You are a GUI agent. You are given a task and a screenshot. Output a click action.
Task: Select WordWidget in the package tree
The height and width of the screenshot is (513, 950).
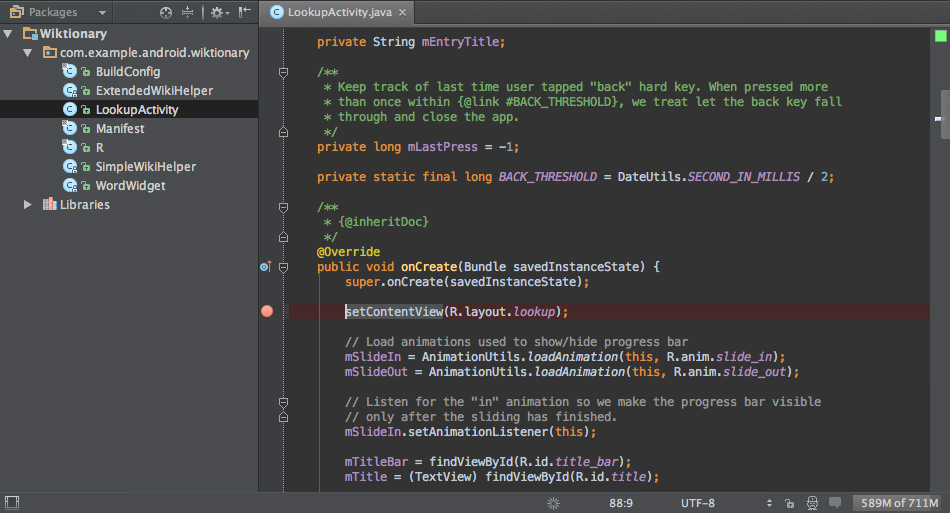coord(130,186)
